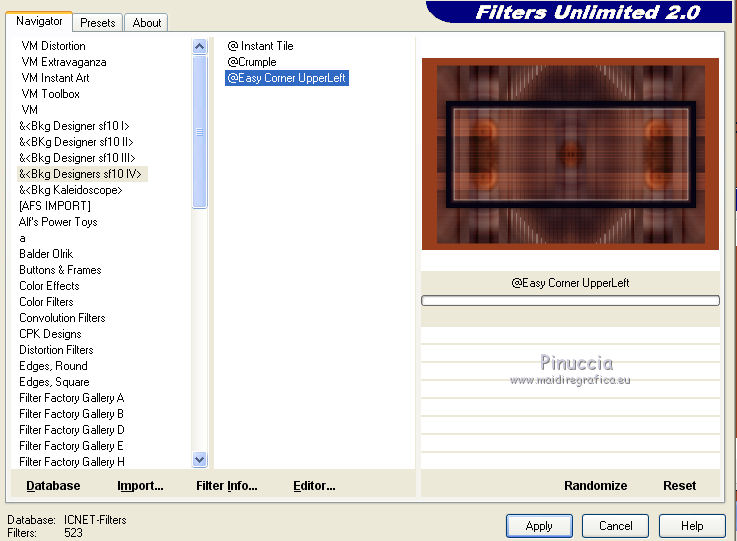This screenshot has width=737, height=541.
Task: Click the empty parameter slider bar
Action: coord(570,300)
